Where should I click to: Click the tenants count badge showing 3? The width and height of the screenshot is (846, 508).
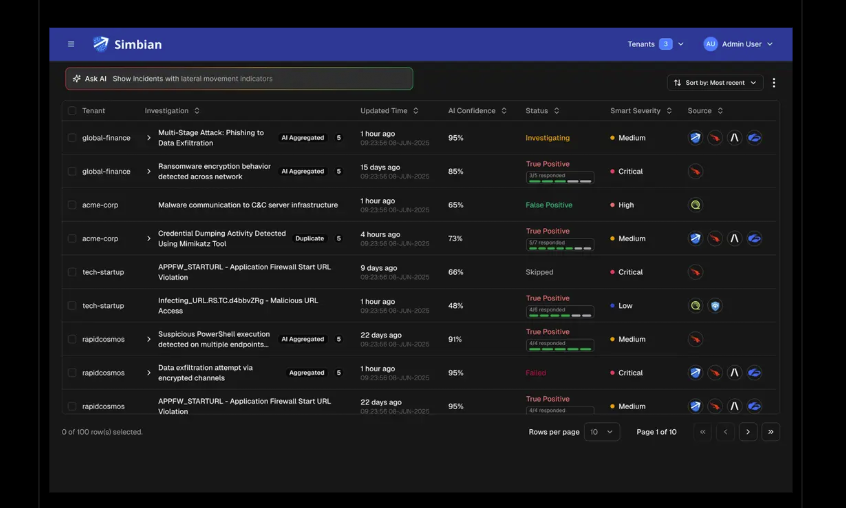click(666, 44)
